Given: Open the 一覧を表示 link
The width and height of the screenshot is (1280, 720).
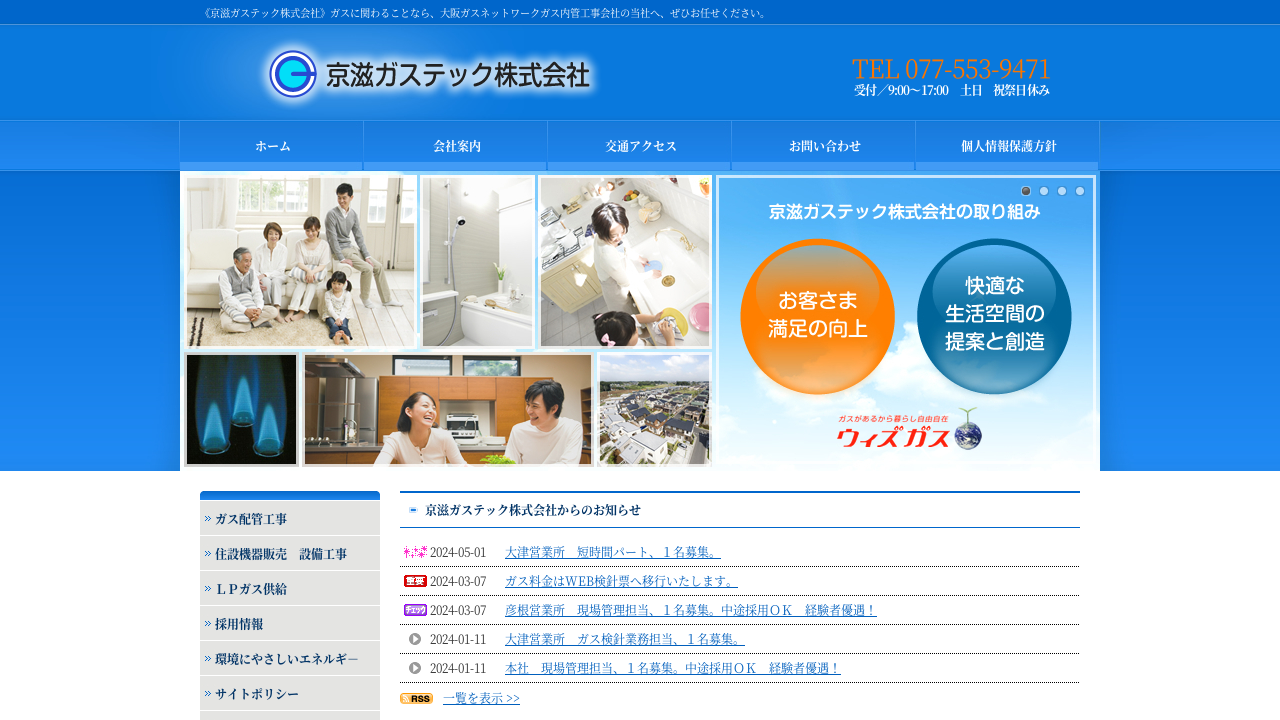Looking at the screenshot, I should [x=481, y=699].
